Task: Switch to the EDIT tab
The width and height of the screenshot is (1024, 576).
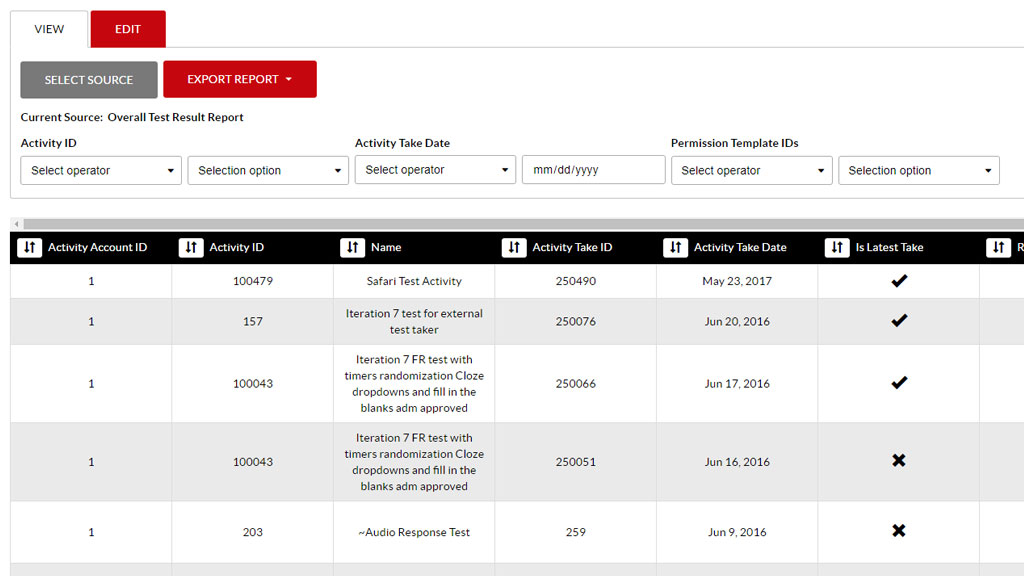Action: click(x=128, y=29)
